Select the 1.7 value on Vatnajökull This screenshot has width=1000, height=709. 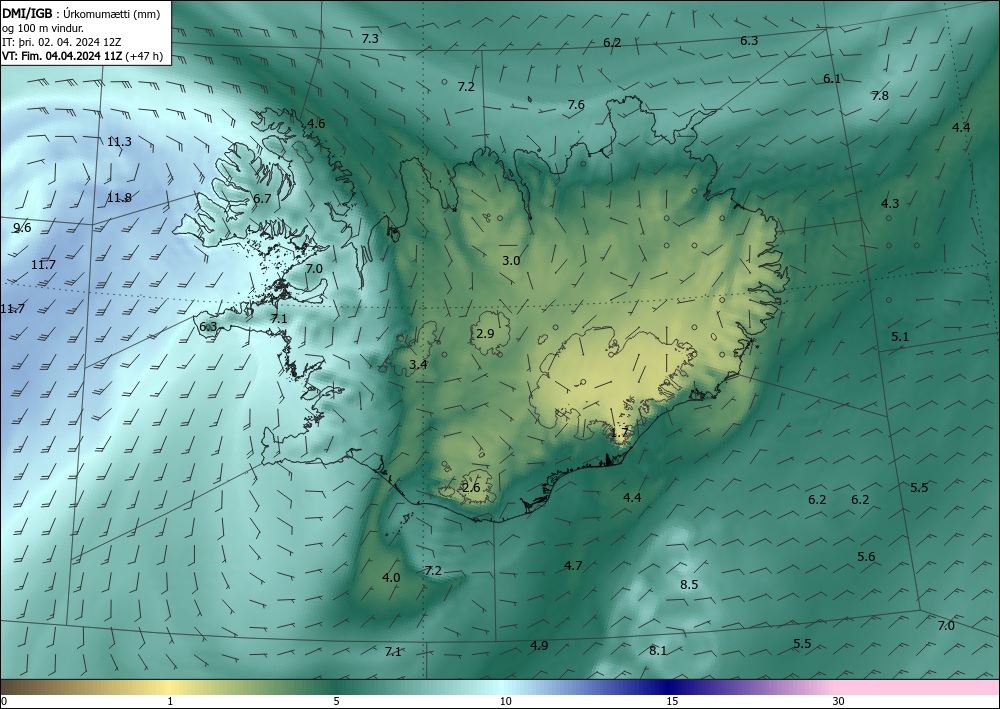620,432
